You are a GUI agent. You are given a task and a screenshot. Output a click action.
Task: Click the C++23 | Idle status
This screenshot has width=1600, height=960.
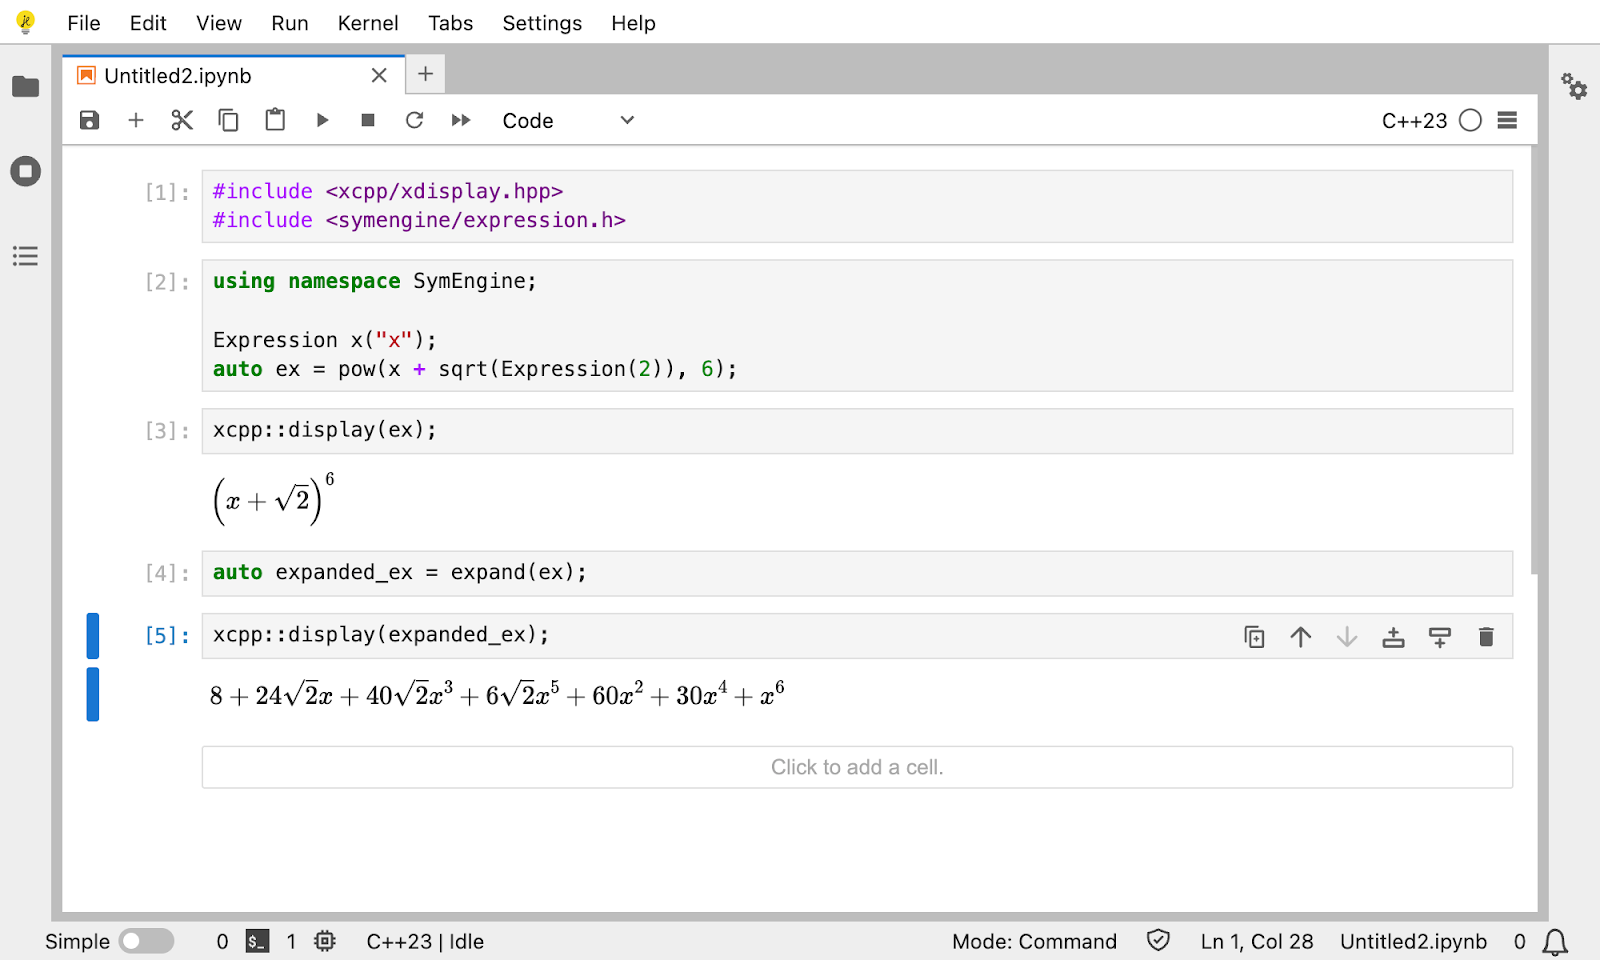click(x=425, y=941)
